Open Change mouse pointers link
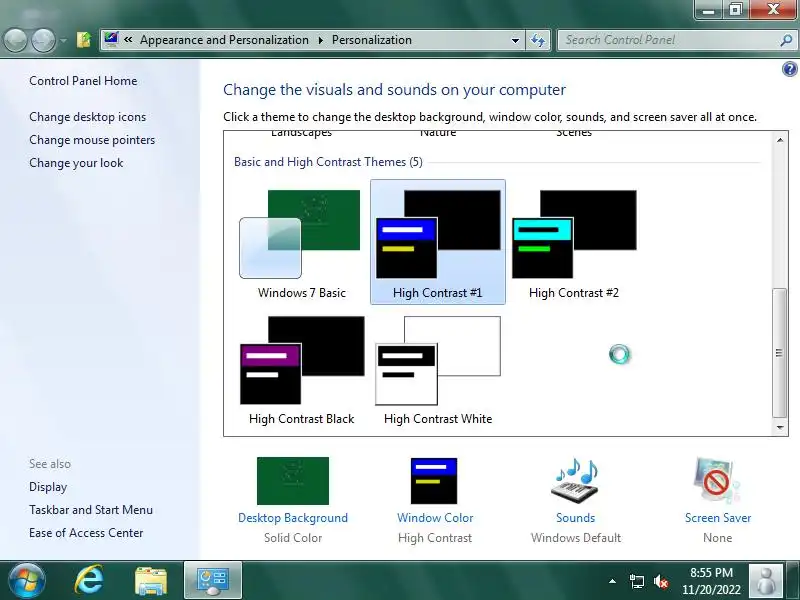800x600 pixels. pos(92,140)
